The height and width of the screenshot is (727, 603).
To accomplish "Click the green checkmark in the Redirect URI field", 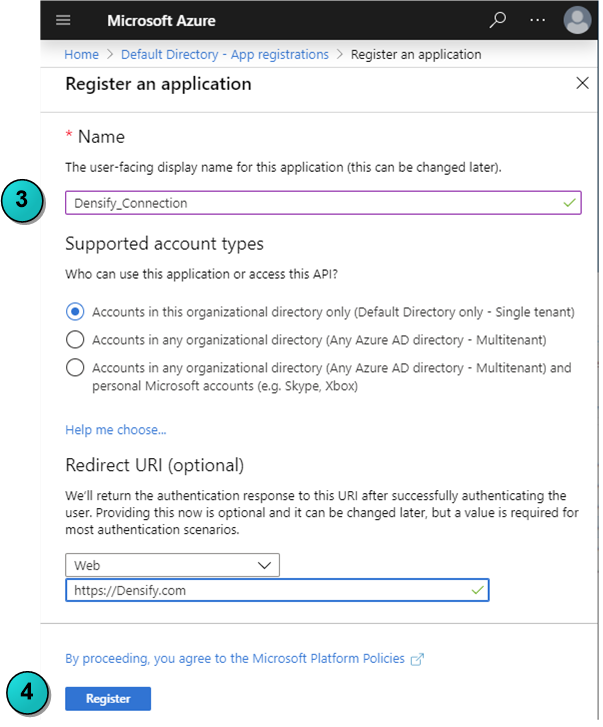I will pos(477,590).
